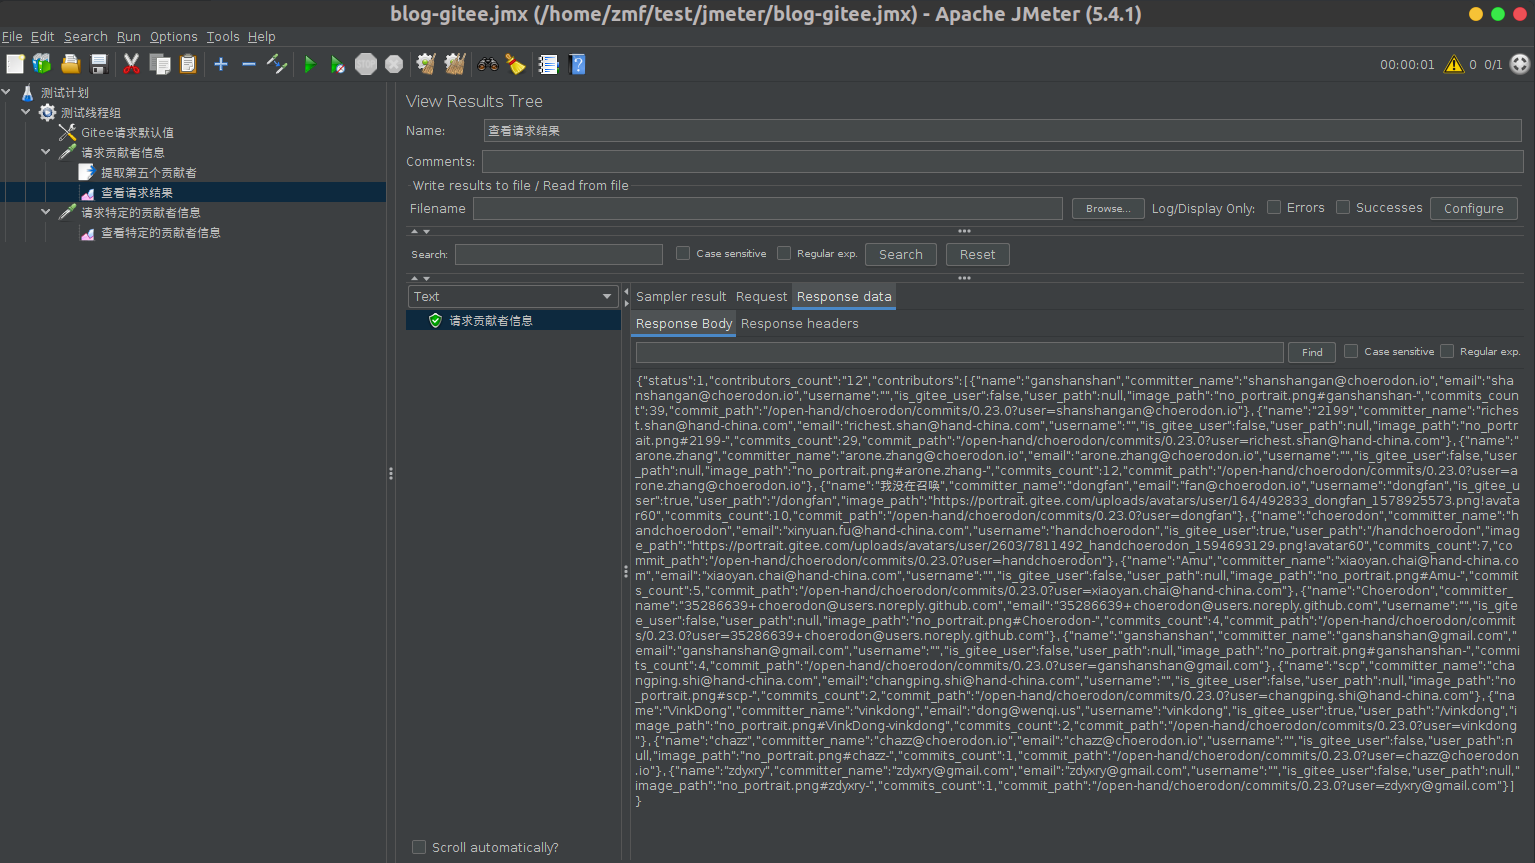Screen dimensions: 1535x863
Task: Click the Open file folder icon
Action: [x=71, y=64]
